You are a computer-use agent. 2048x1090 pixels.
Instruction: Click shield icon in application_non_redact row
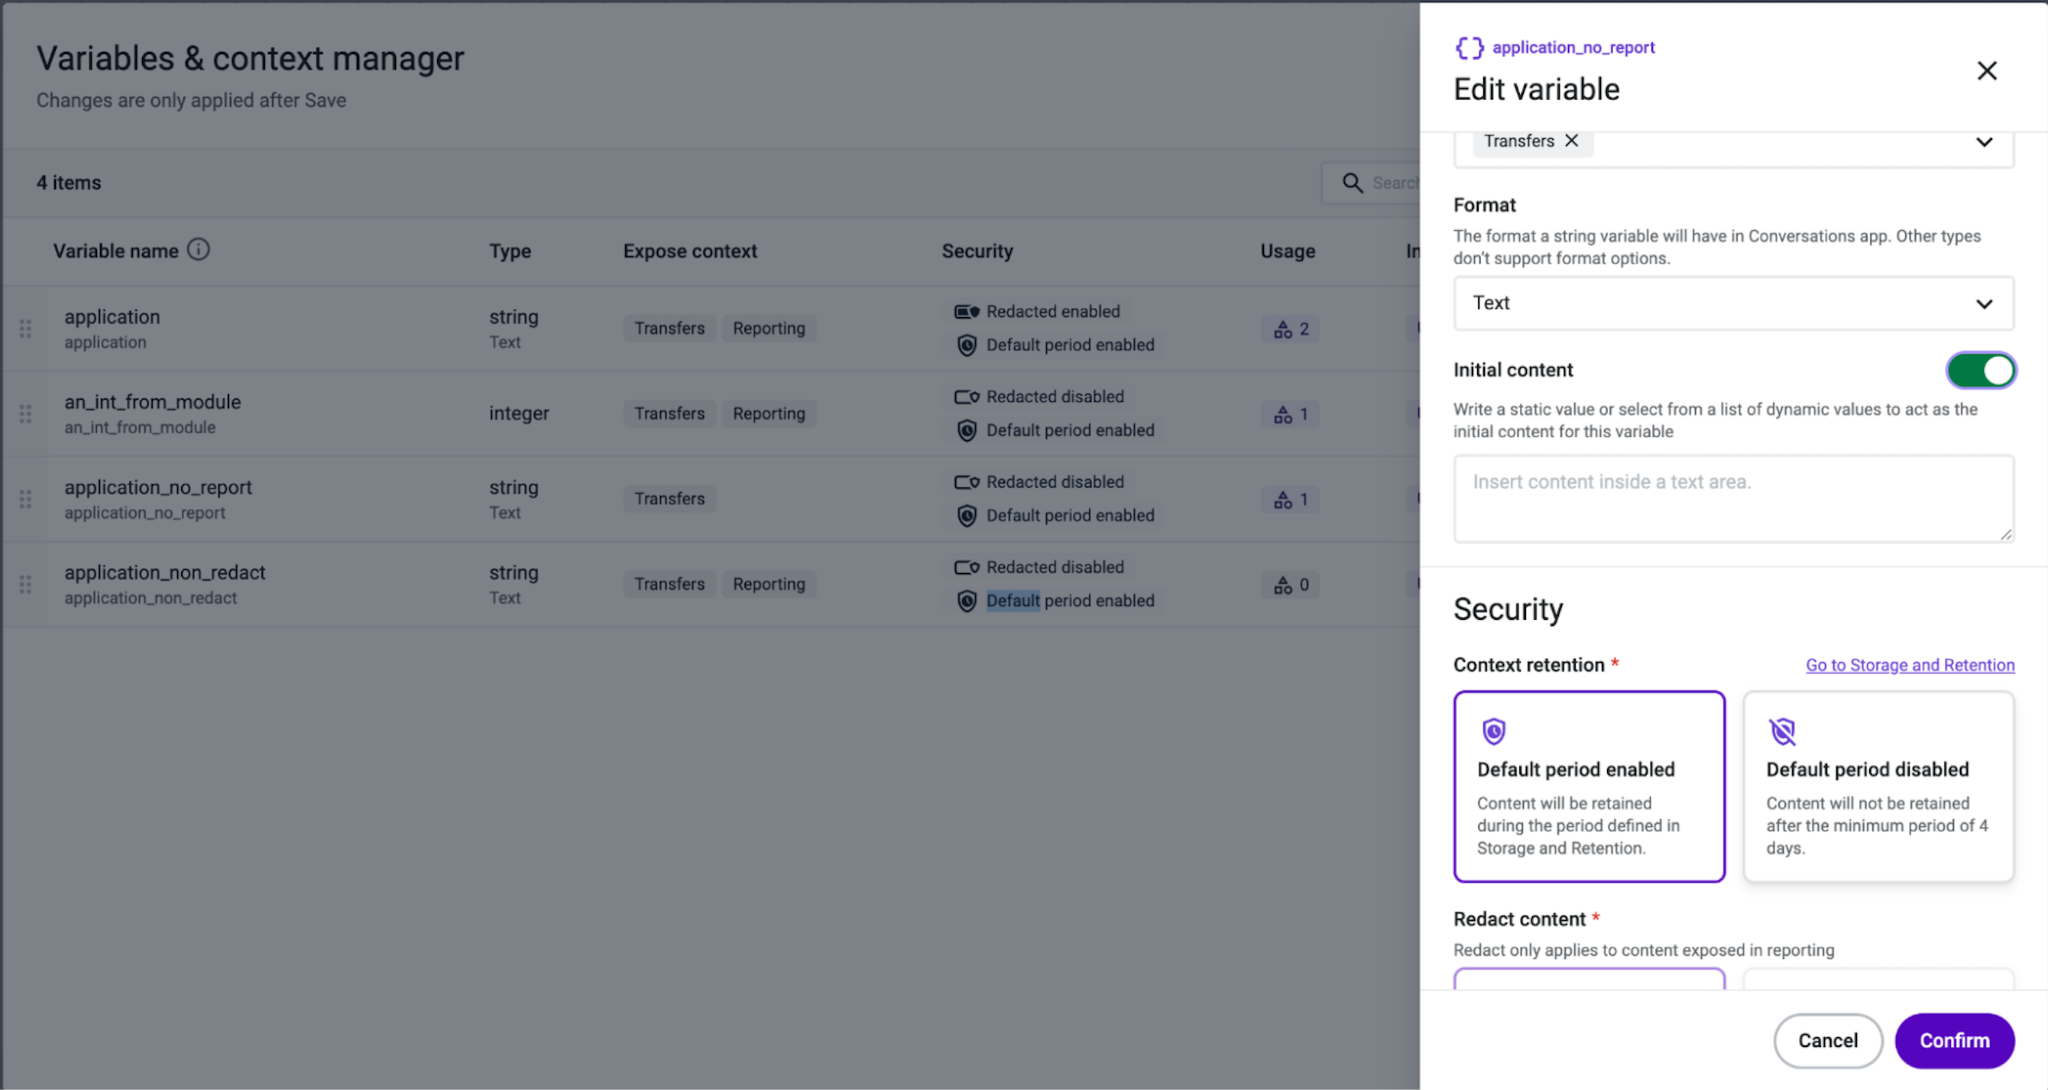(x=966, y=601)
